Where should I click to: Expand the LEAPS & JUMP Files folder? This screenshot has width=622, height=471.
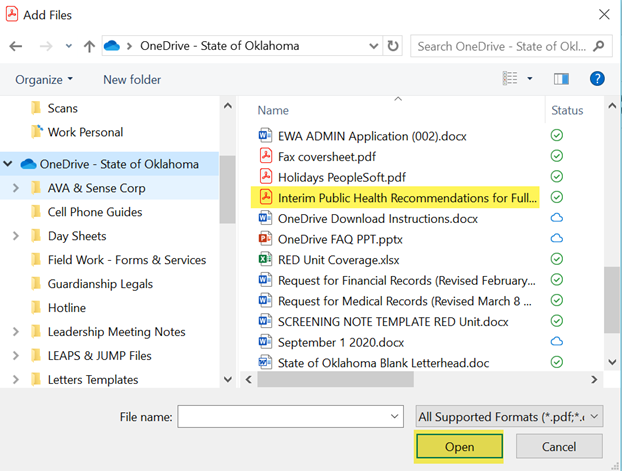15,355
